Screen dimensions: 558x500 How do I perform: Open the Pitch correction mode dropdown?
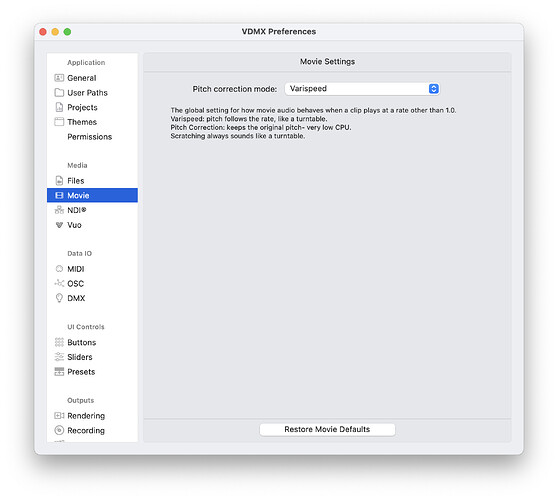pos(362,89)
